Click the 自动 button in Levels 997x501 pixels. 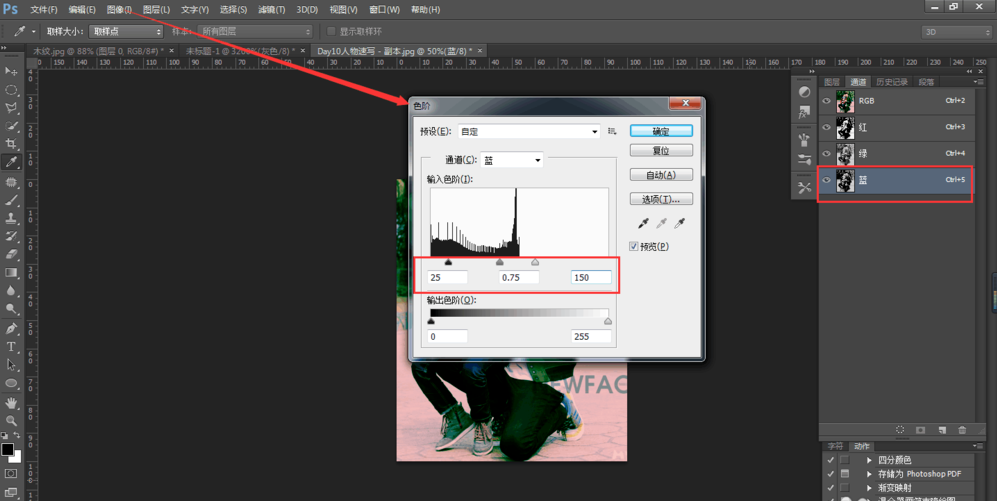tap(661, 175)
